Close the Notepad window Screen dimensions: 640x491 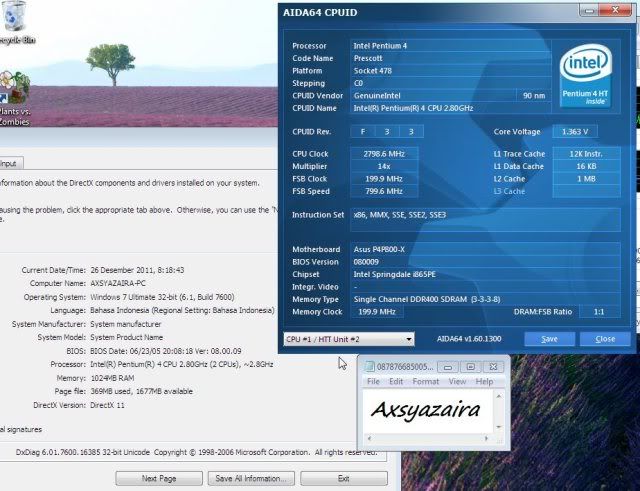click(x=493, y=367)
